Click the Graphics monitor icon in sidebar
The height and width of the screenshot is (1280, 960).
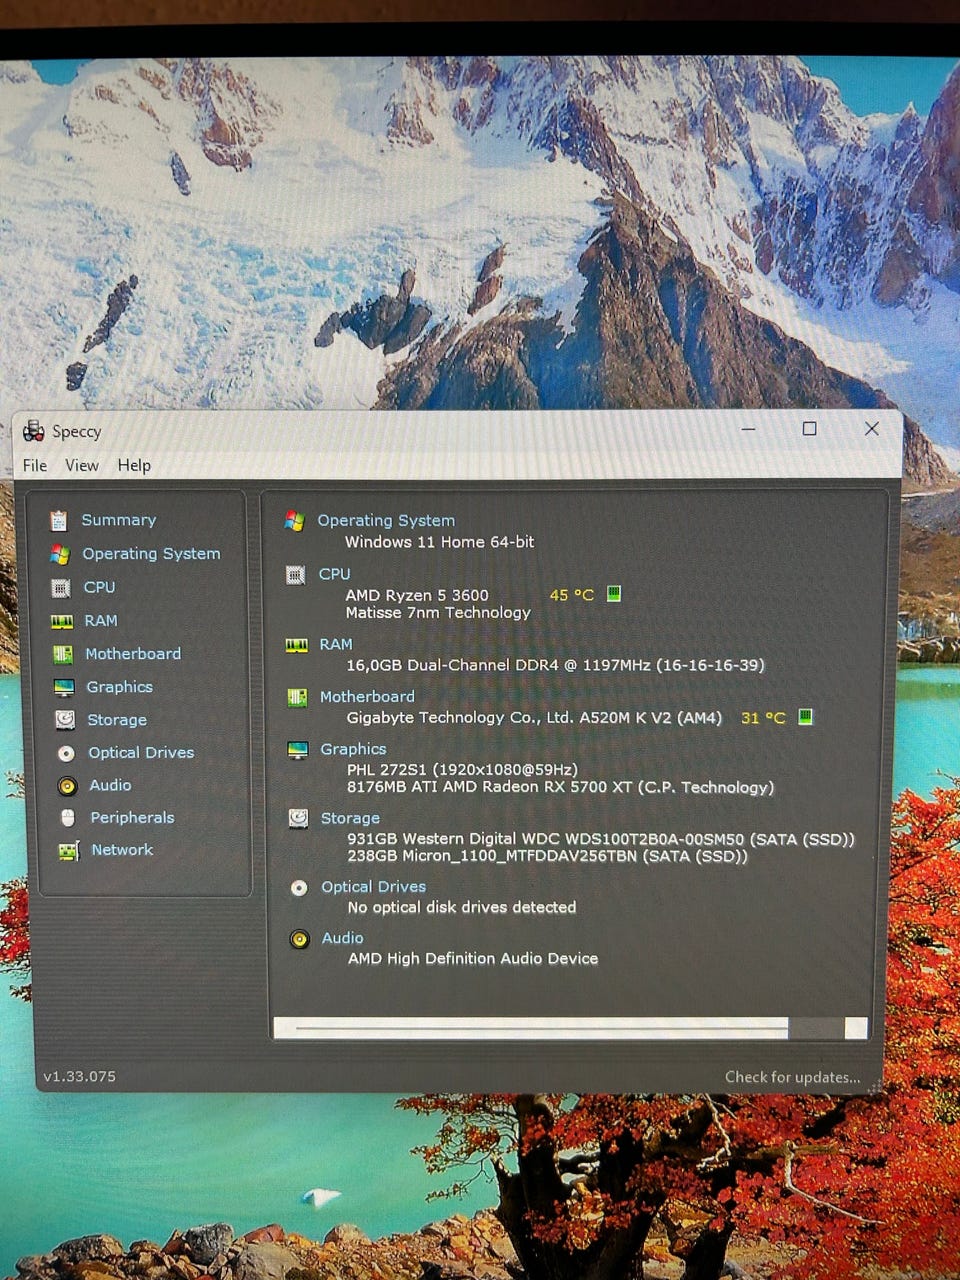point(64,687)
